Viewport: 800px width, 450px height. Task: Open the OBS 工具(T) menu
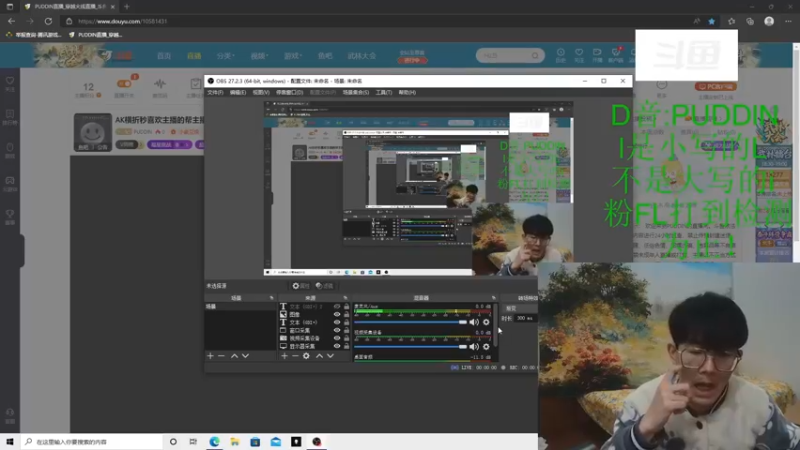pos(384,92)
